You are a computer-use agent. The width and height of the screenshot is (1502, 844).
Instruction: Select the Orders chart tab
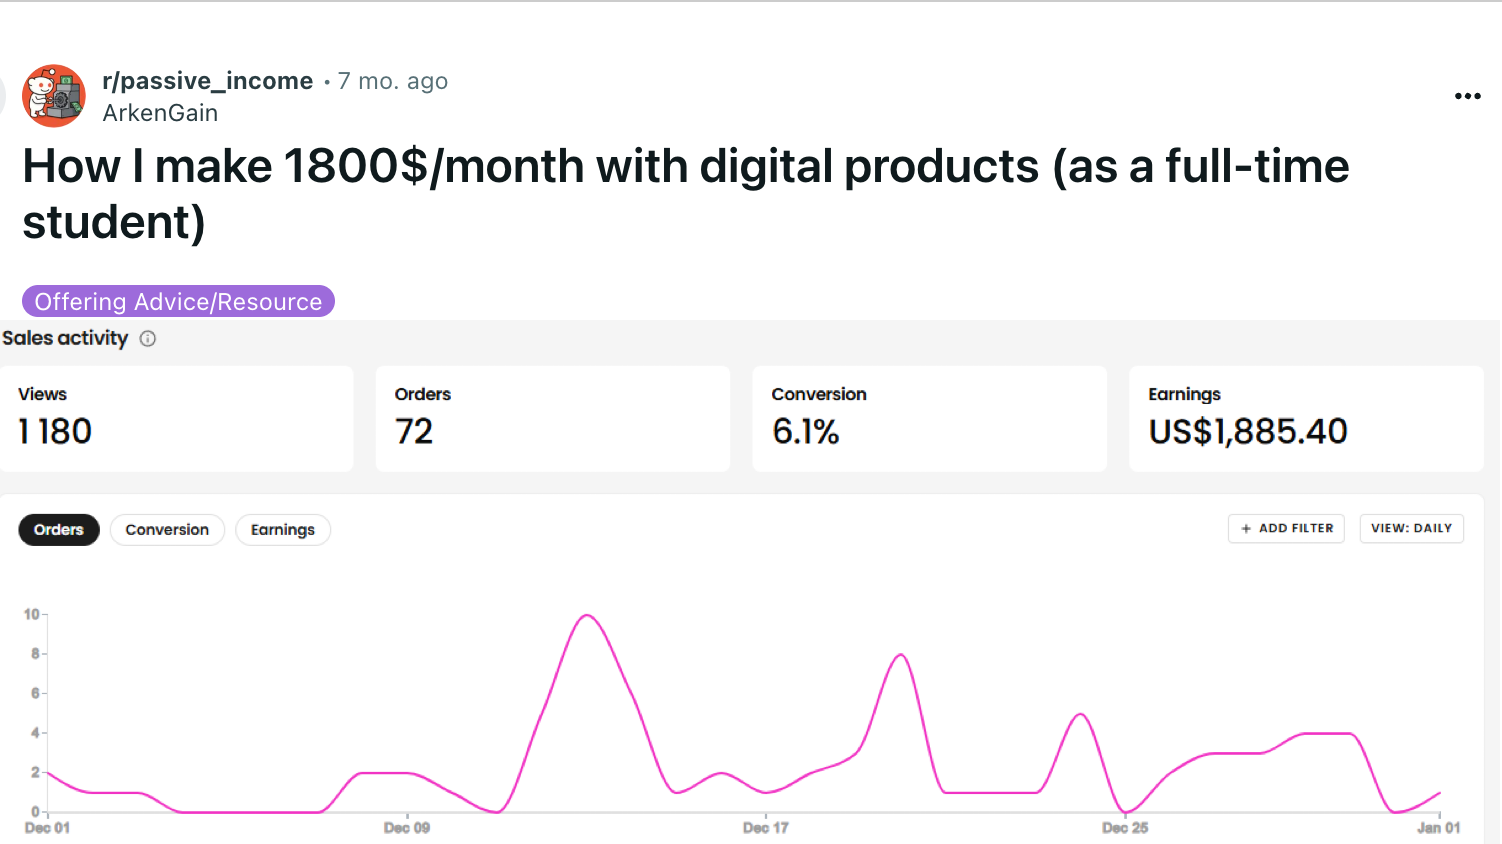pyautogui.click(x=59, y=530)
